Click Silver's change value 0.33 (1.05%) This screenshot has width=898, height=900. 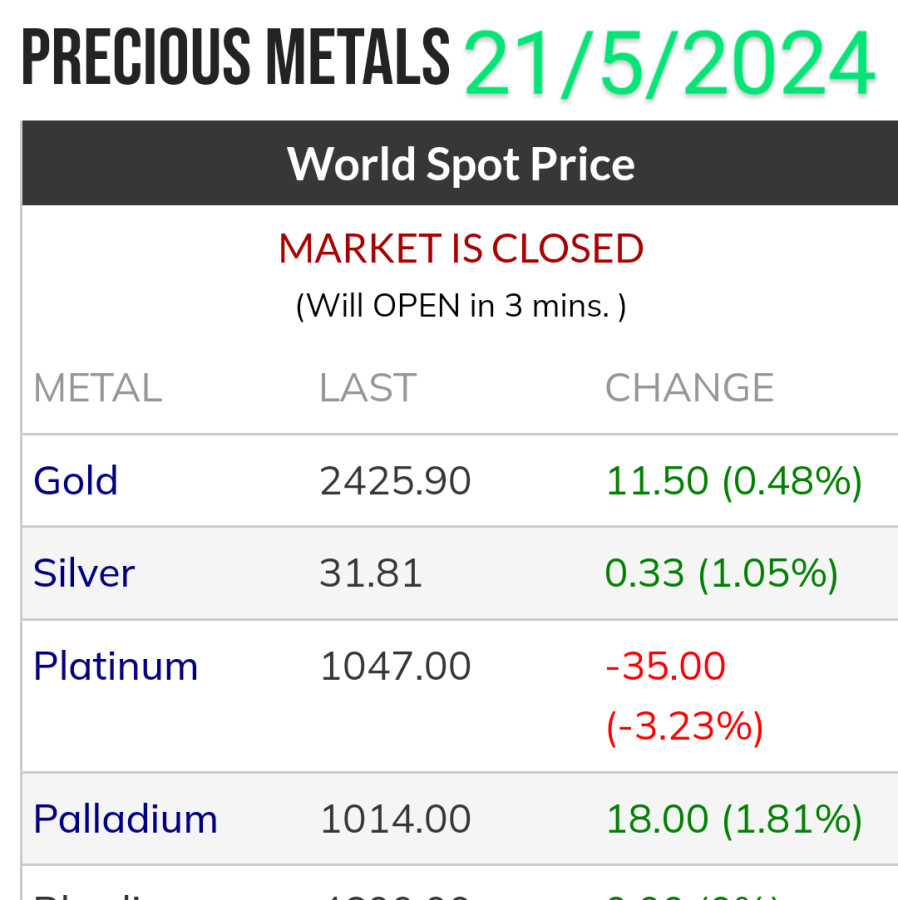coord(722,573)
